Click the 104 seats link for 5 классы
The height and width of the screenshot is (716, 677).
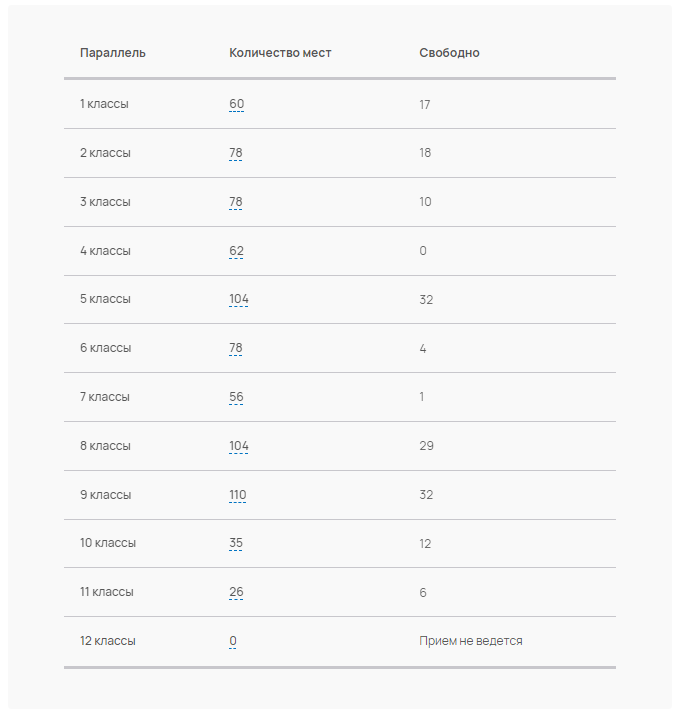tap(239, 299)
